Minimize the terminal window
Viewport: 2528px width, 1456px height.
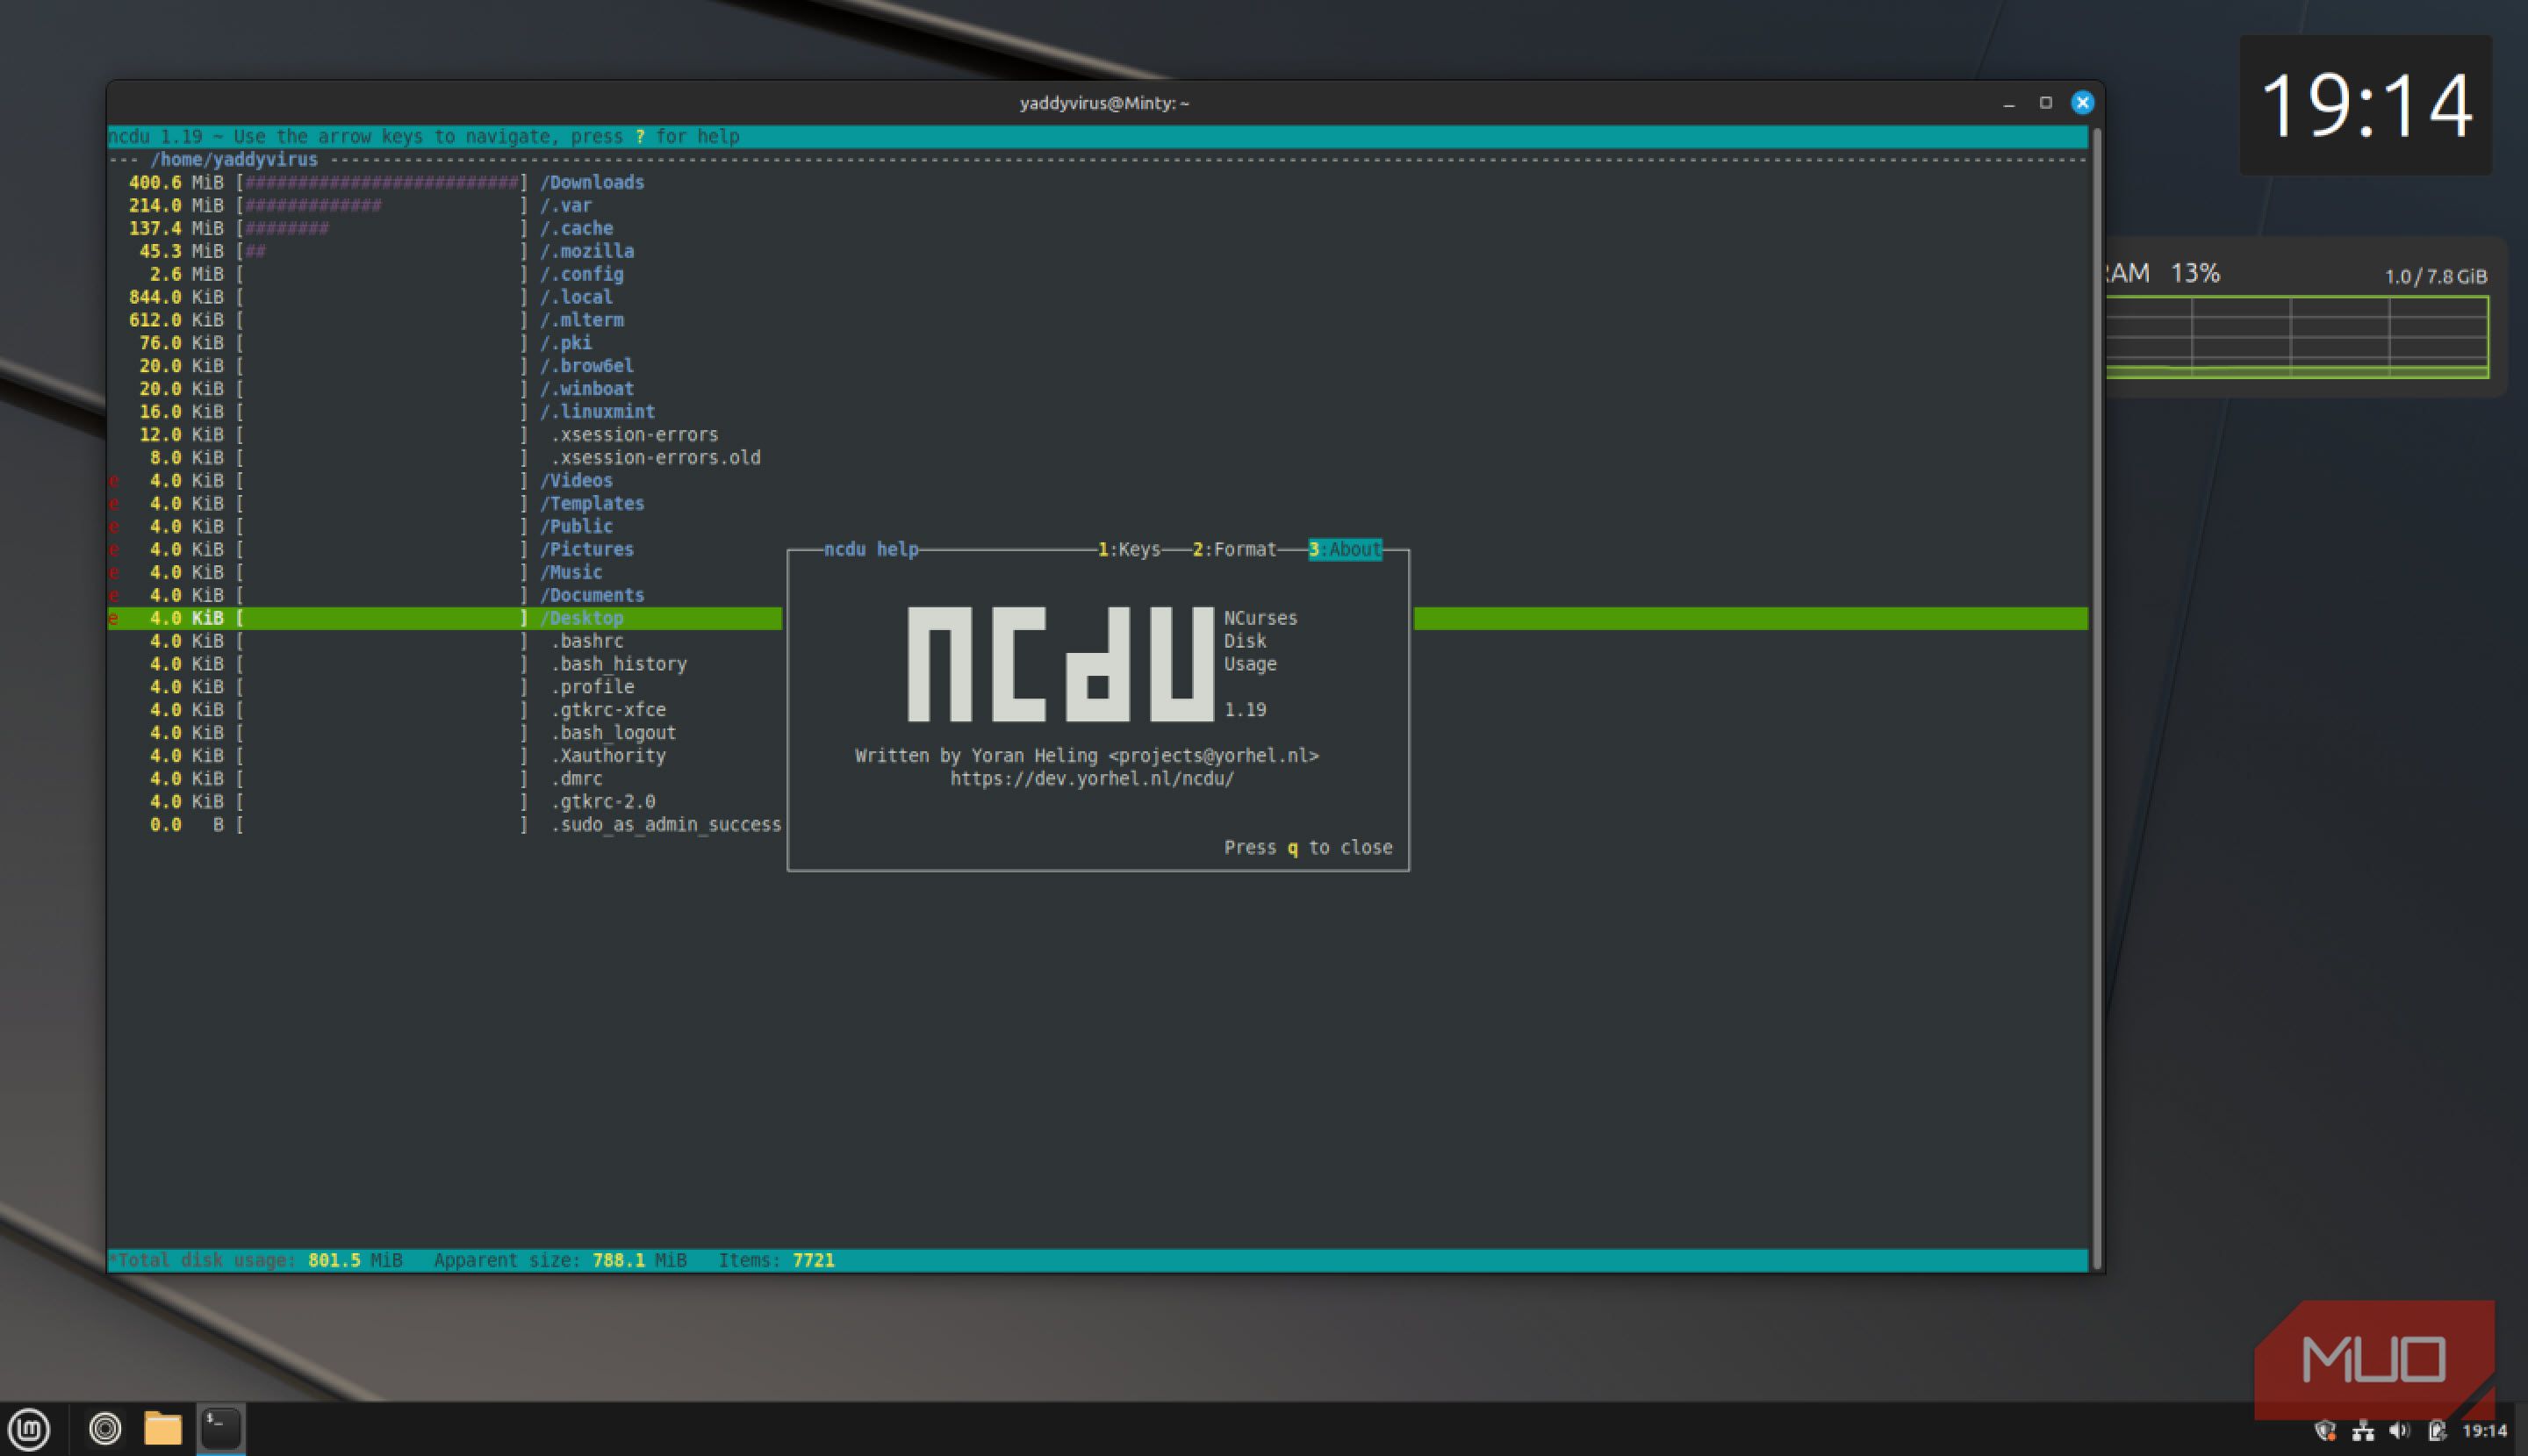2009,103
